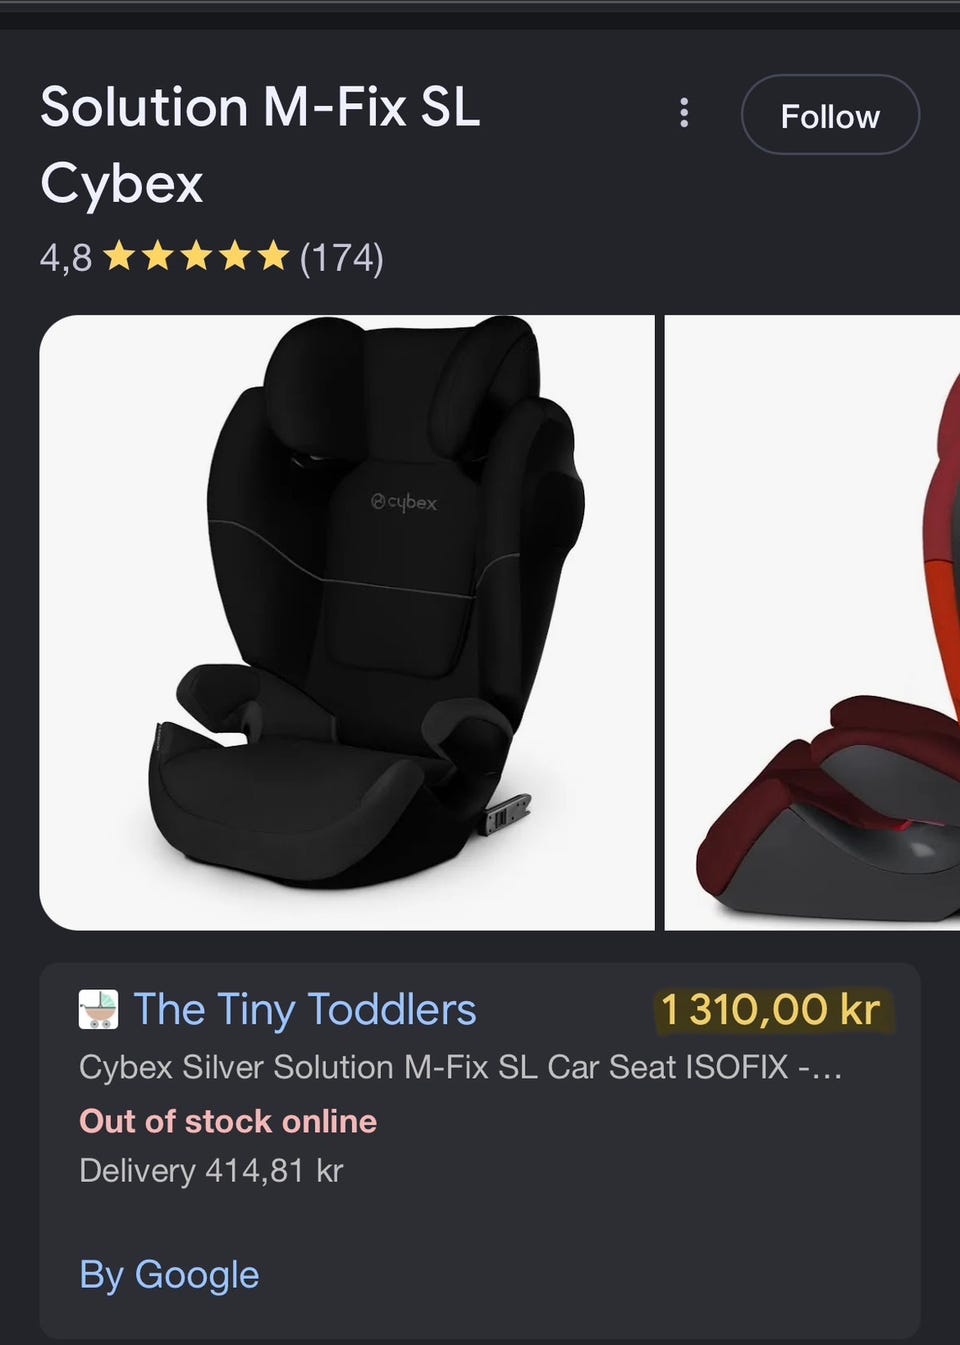The height and width of the screenshot is (1345, 960).
Task: Follow the Solution M-Fix SL product
Action: 830,115
